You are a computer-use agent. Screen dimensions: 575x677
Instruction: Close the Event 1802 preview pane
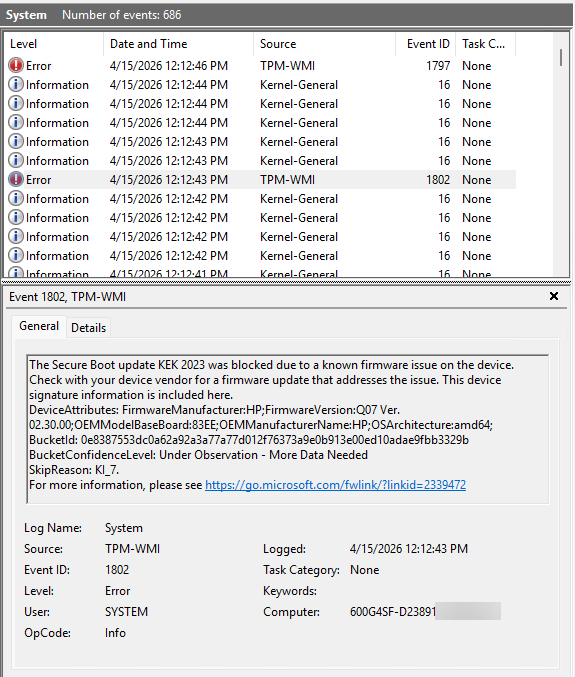point(554,296)
